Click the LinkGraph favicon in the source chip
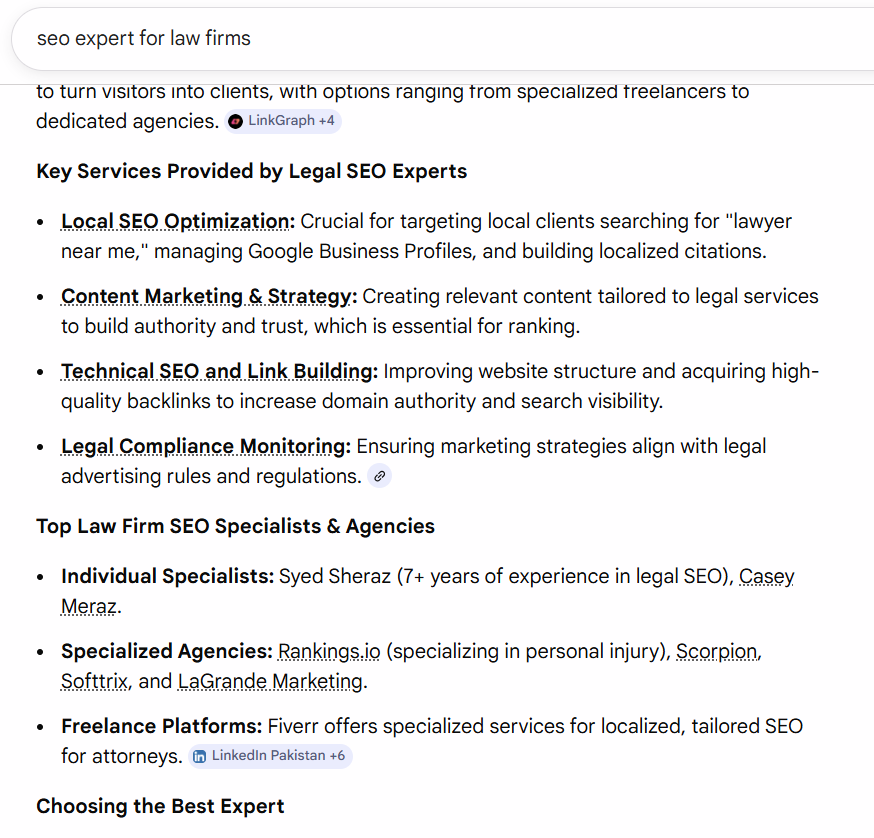Image resolution: width=874 pixels, height=838 pixels. point(235,120)
